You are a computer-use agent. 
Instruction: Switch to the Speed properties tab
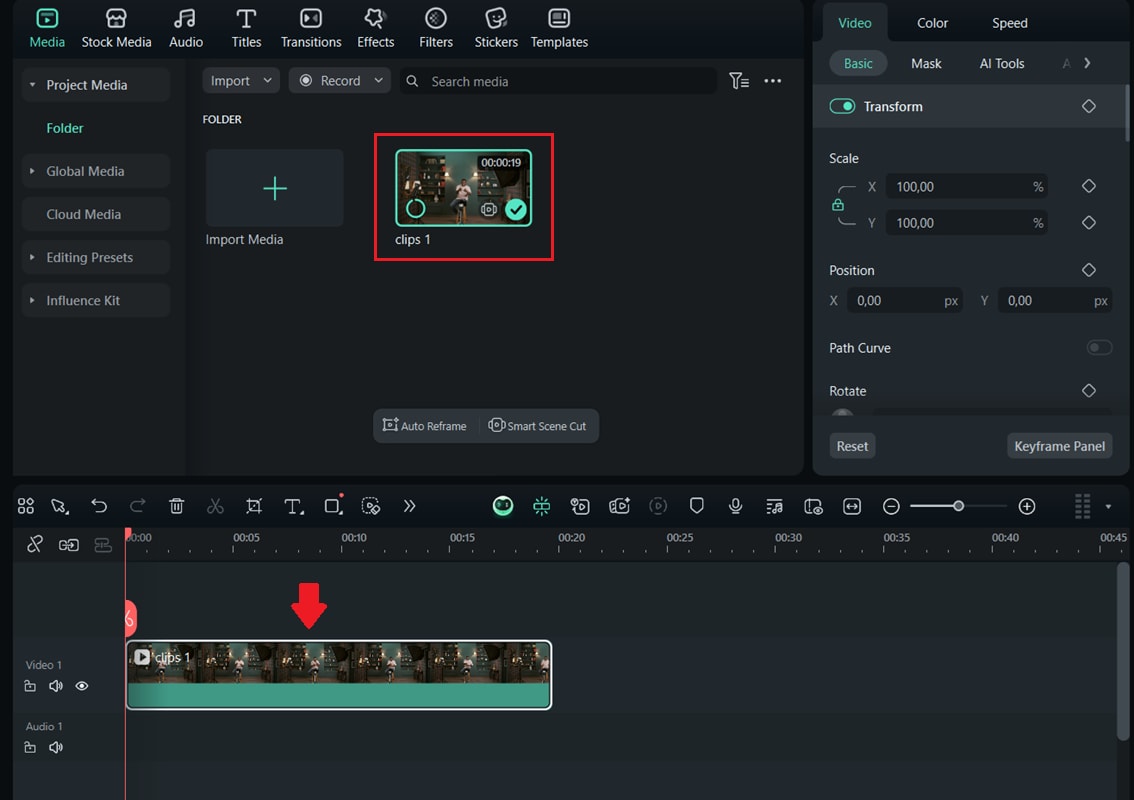[x=1010, y=23]
